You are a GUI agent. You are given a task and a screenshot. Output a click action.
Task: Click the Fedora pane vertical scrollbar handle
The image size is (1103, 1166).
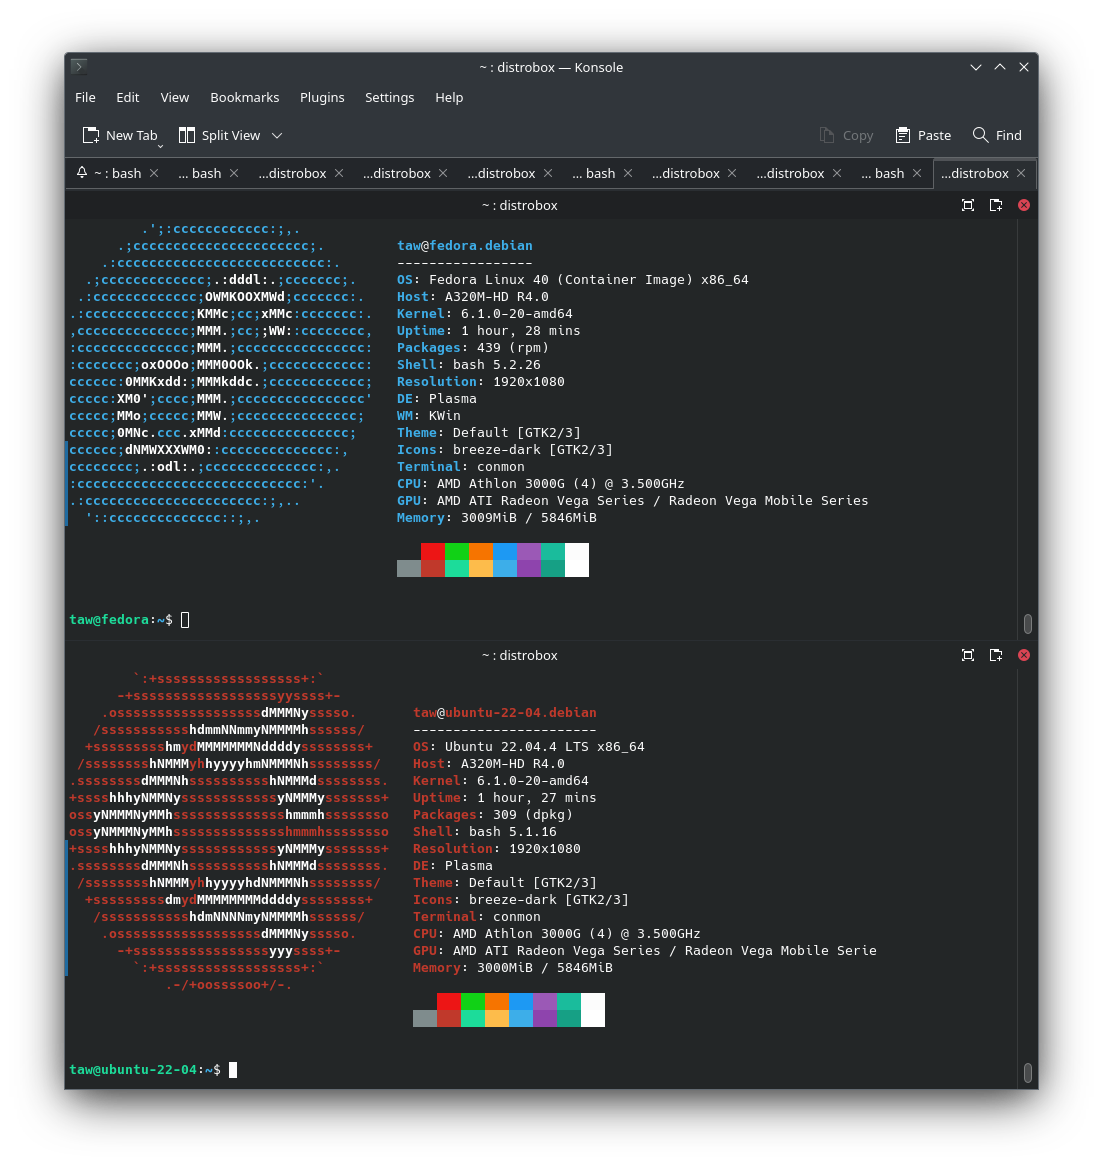(x=1027, y=623)
